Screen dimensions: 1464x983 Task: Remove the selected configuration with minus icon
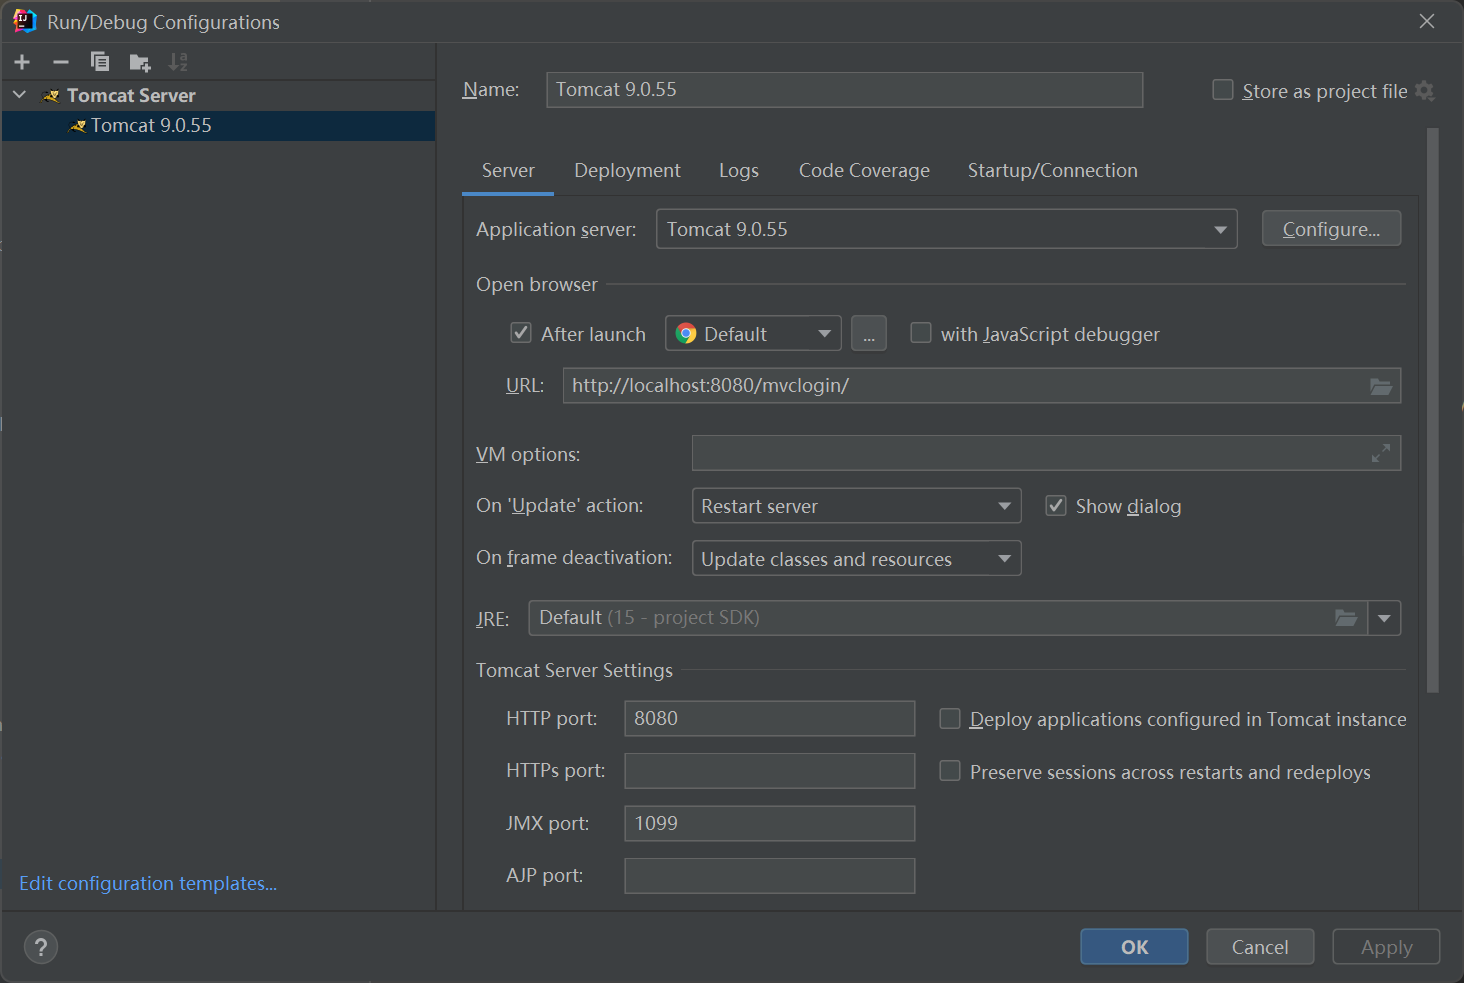coord(61,62)
